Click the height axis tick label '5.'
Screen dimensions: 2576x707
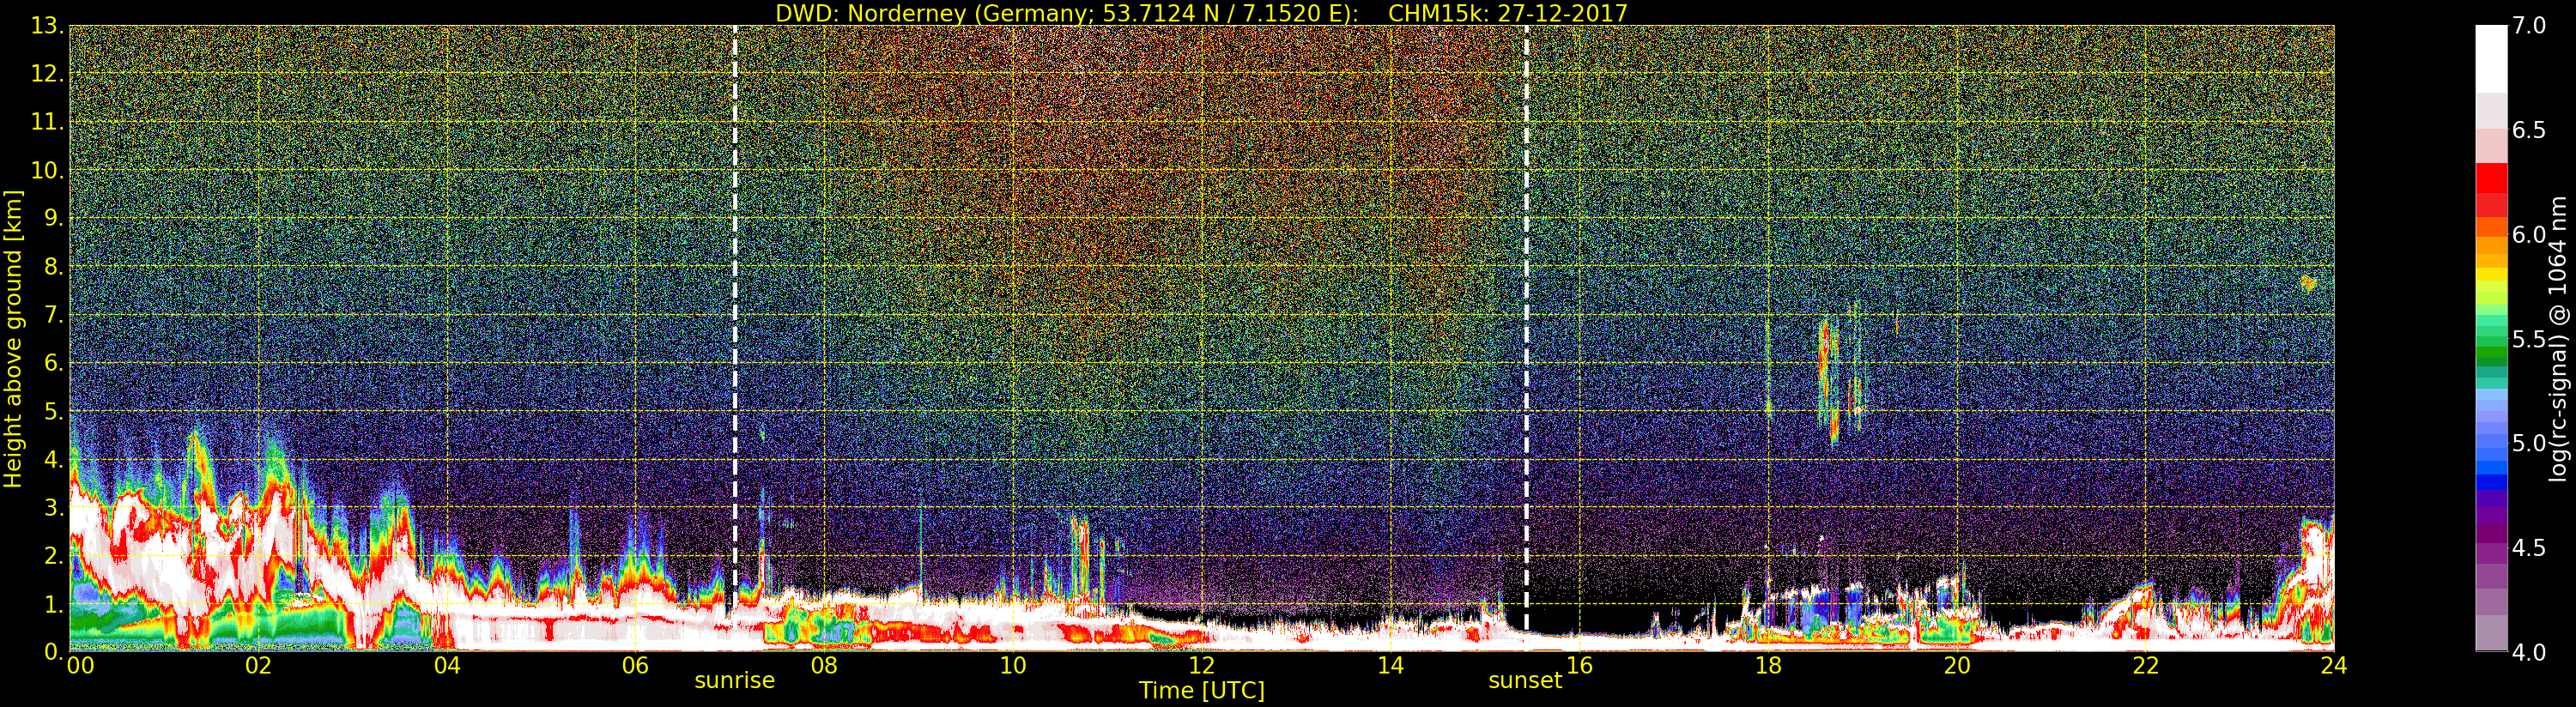click(x=54, y=411)
